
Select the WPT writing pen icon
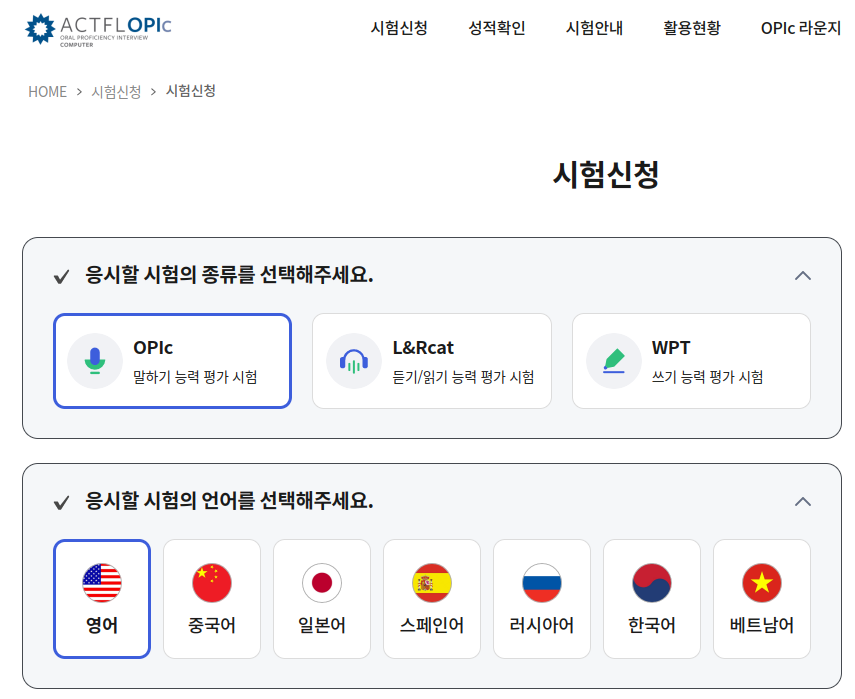point(613,358)
